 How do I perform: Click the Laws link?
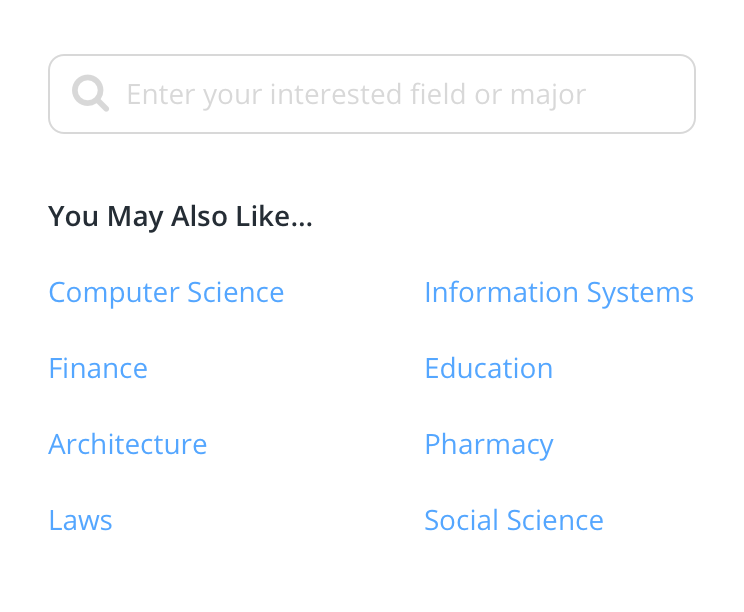[x=80, y=521]
